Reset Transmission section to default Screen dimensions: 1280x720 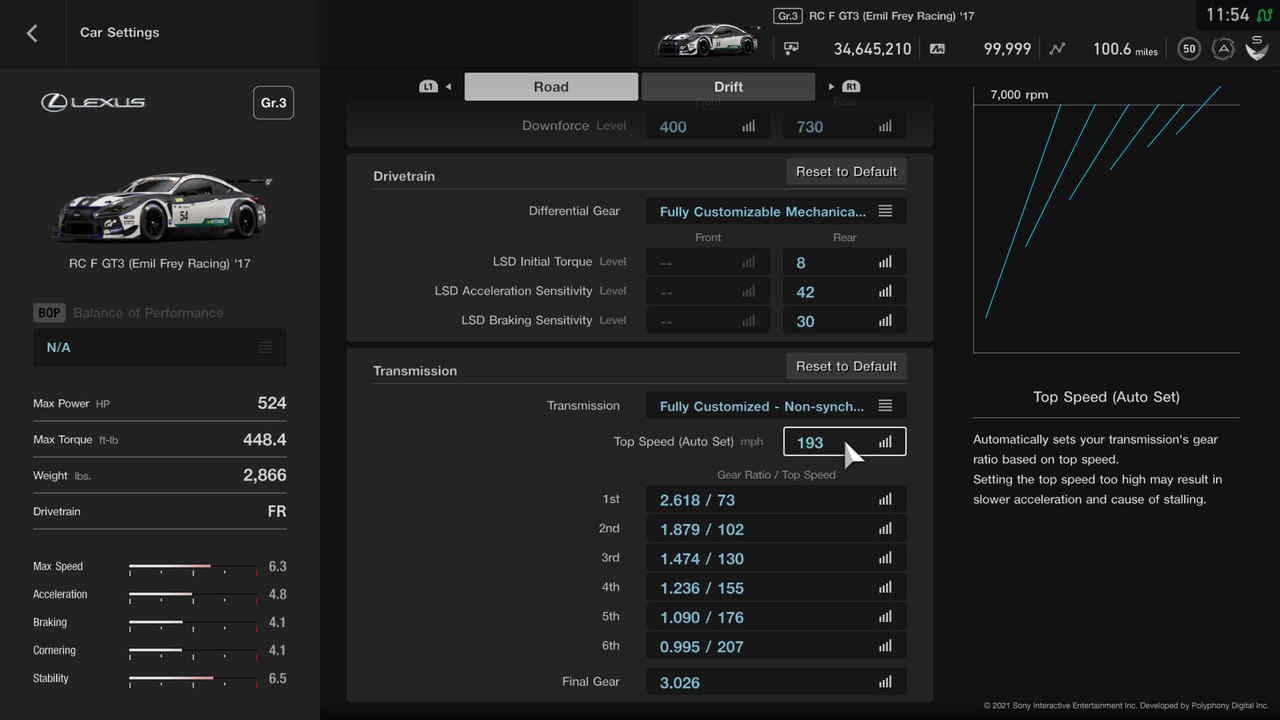(846, 366)
